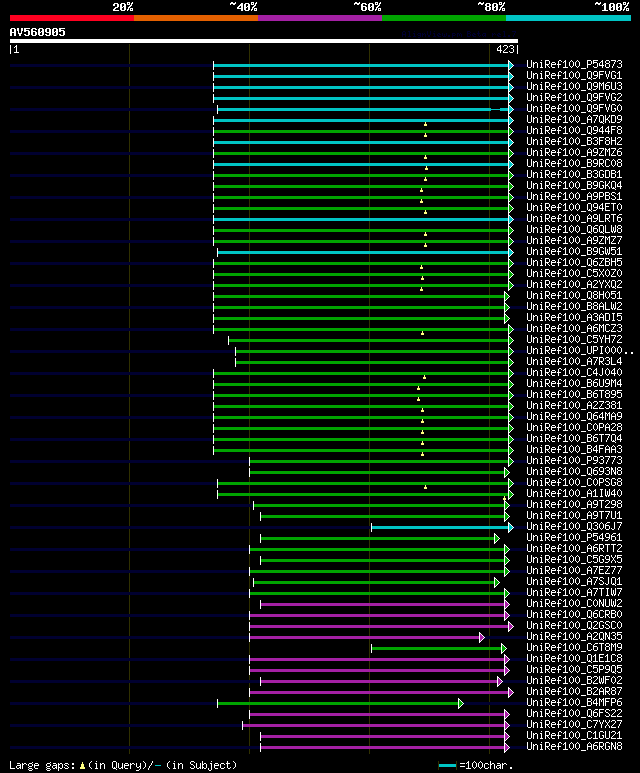The width and height of the screenshot is (640, 773).
Task: Click the red 20% identity color bar
Action: point(71,18)
